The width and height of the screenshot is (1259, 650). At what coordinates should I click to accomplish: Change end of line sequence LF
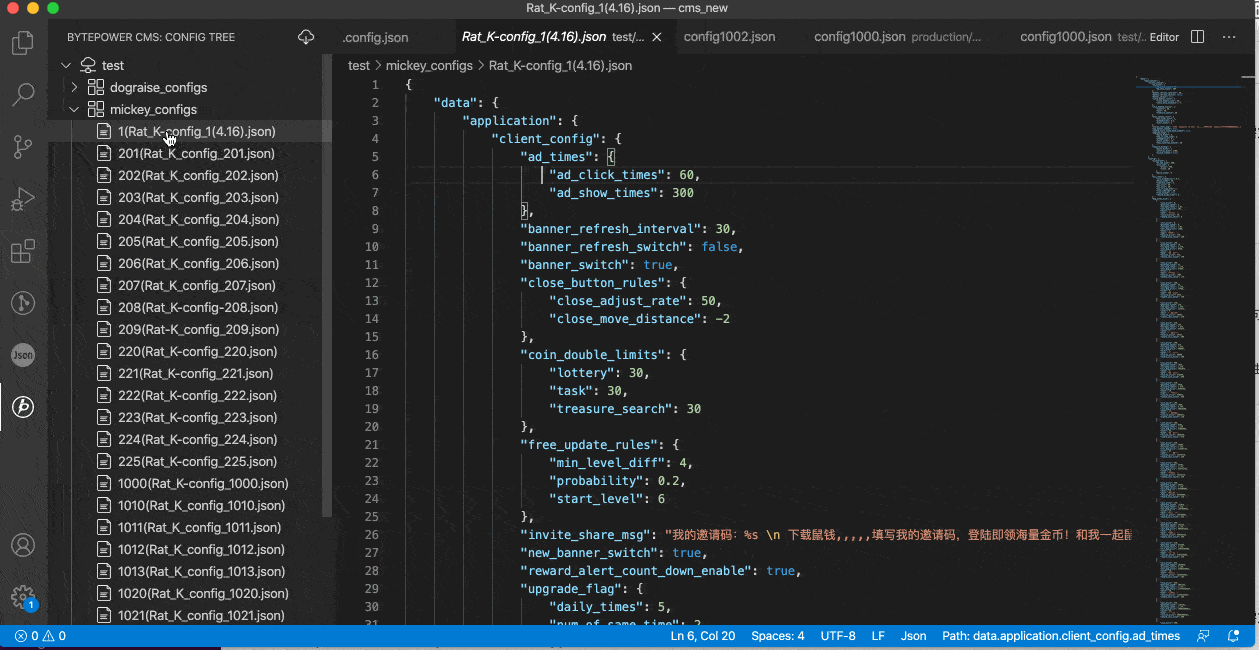point(878,636)
